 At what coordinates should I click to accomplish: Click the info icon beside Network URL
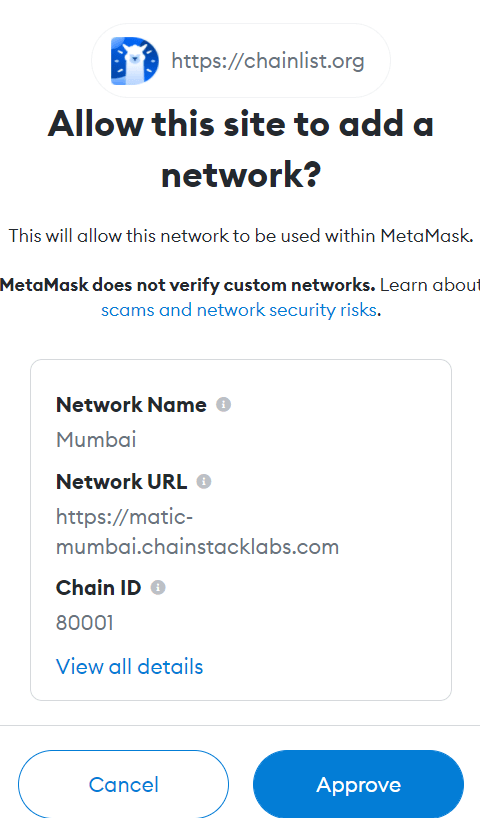tap(203, 481)
